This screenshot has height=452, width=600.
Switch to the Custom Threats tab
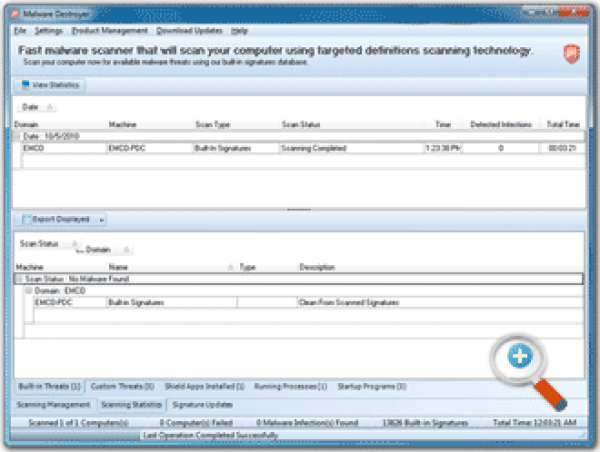click(122, 387)
